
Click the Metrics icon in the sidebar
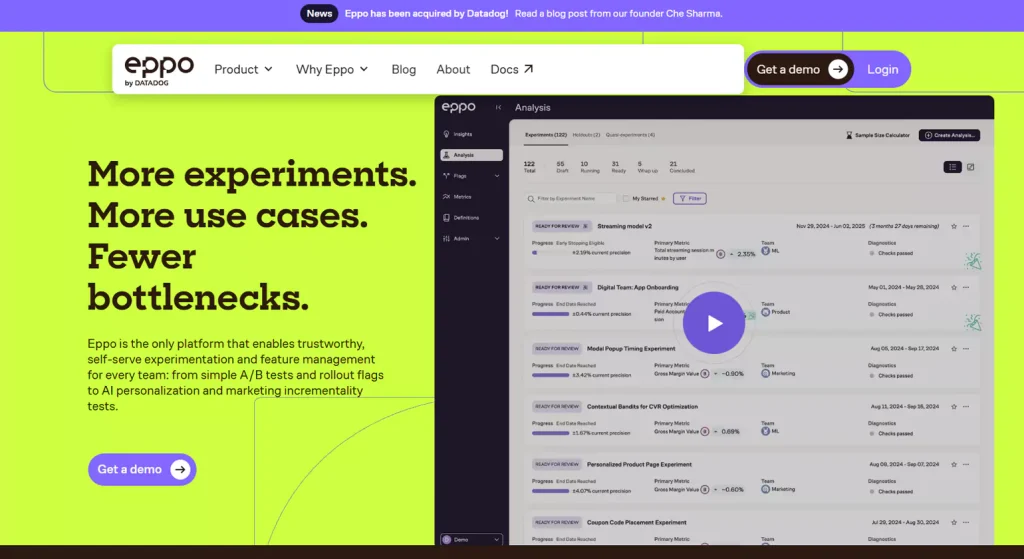[447, 197]
